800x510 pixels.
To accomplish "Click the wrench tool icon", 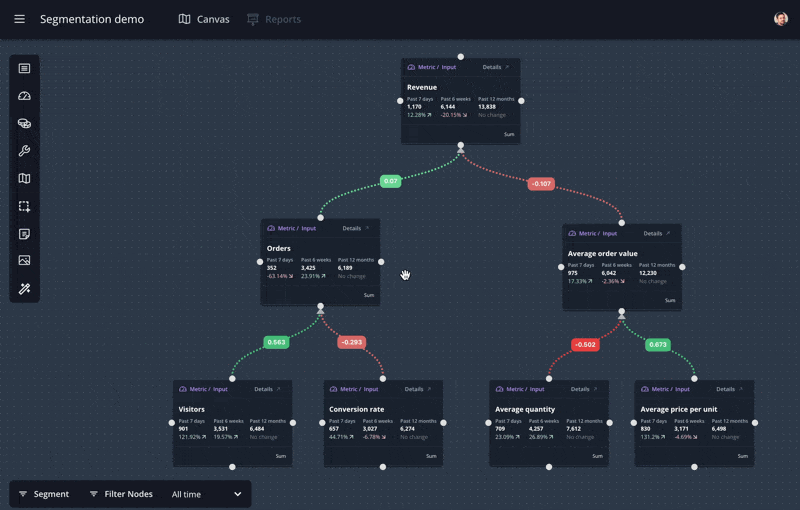I will 24,151.
